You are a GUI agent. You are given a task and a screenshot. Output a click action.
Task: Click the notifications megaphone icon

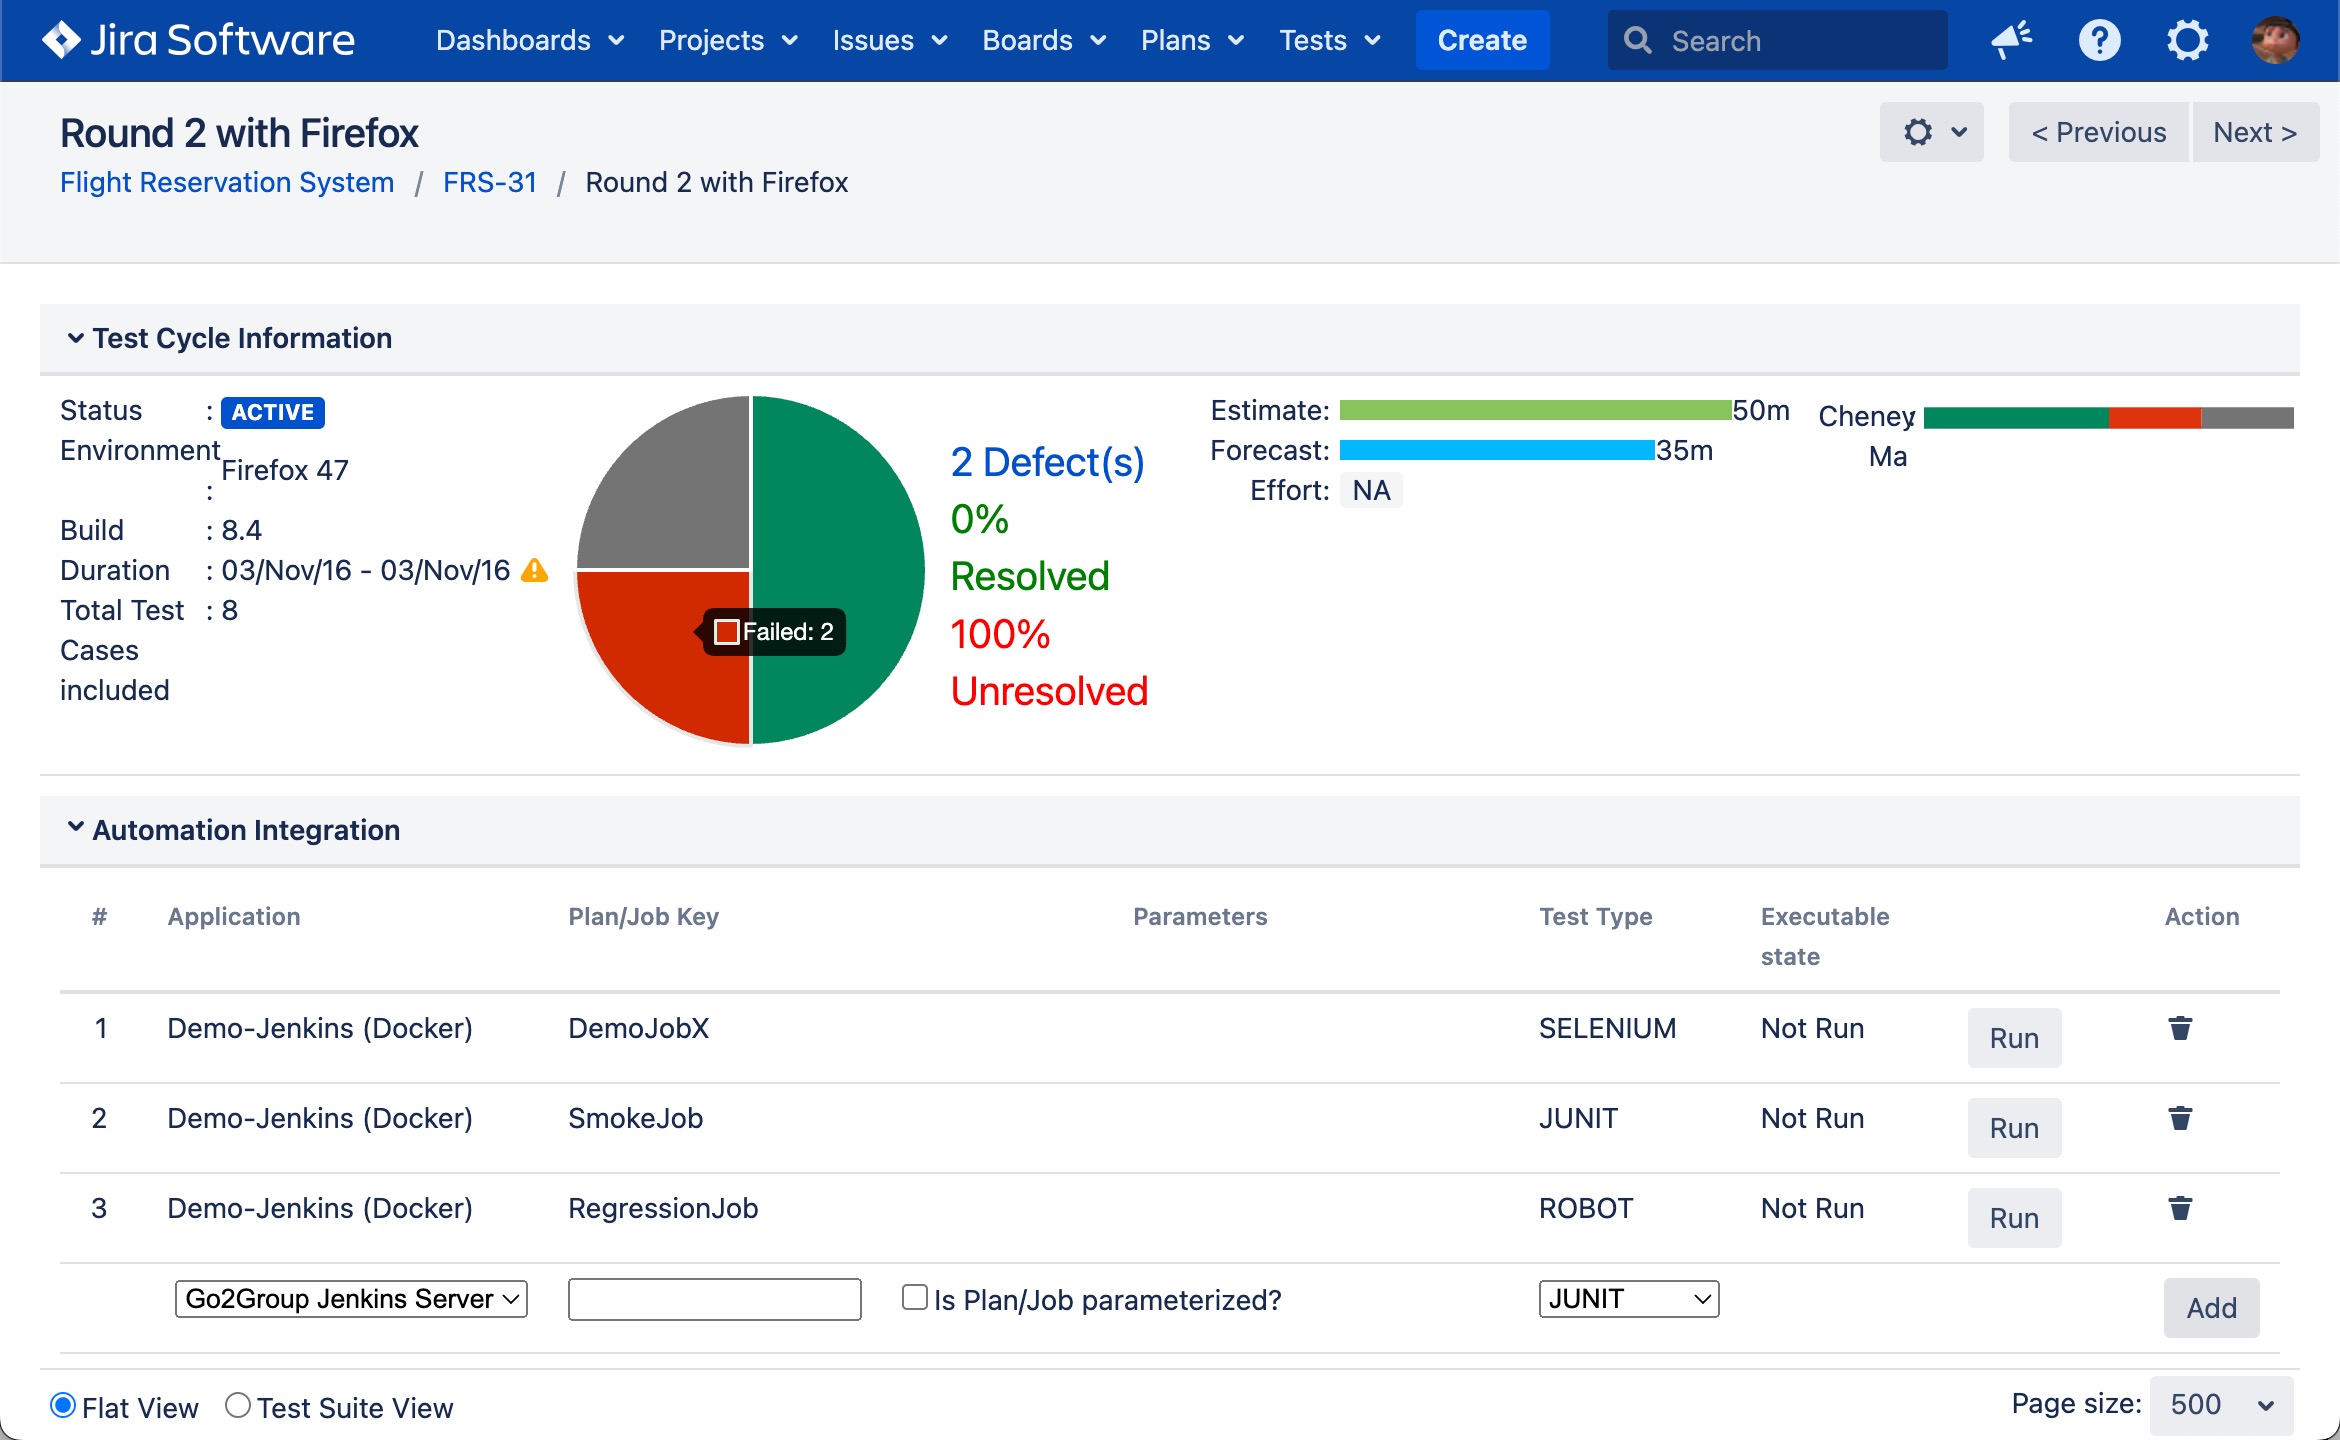2006,42
